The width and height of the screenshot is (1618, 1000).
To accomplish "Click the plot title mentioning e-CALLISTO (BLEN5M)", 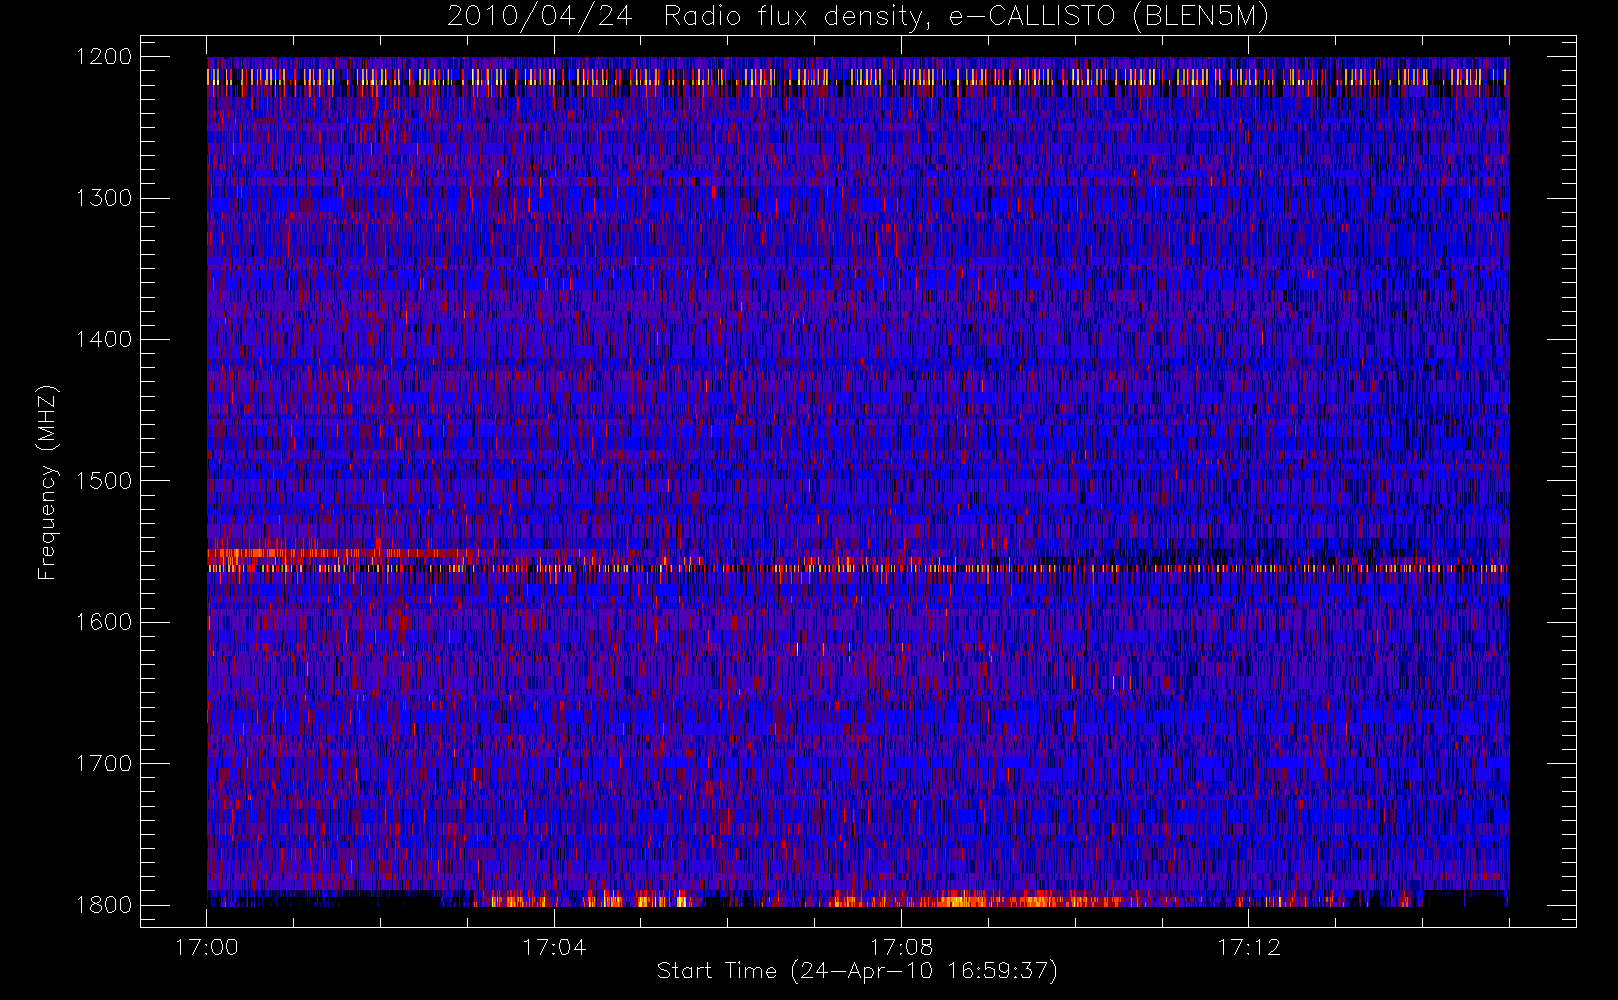I will tap(858, 17).
